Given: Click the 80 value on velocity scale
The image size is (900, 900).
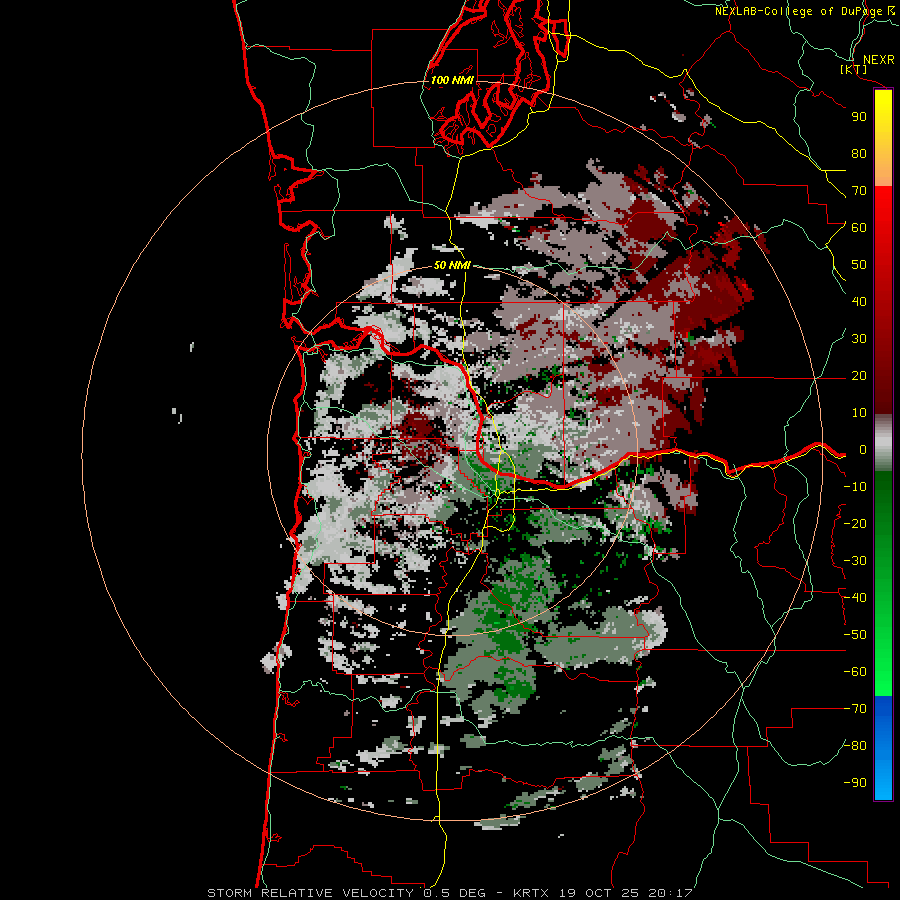Looking at the screenshot, I should [859, 154].
